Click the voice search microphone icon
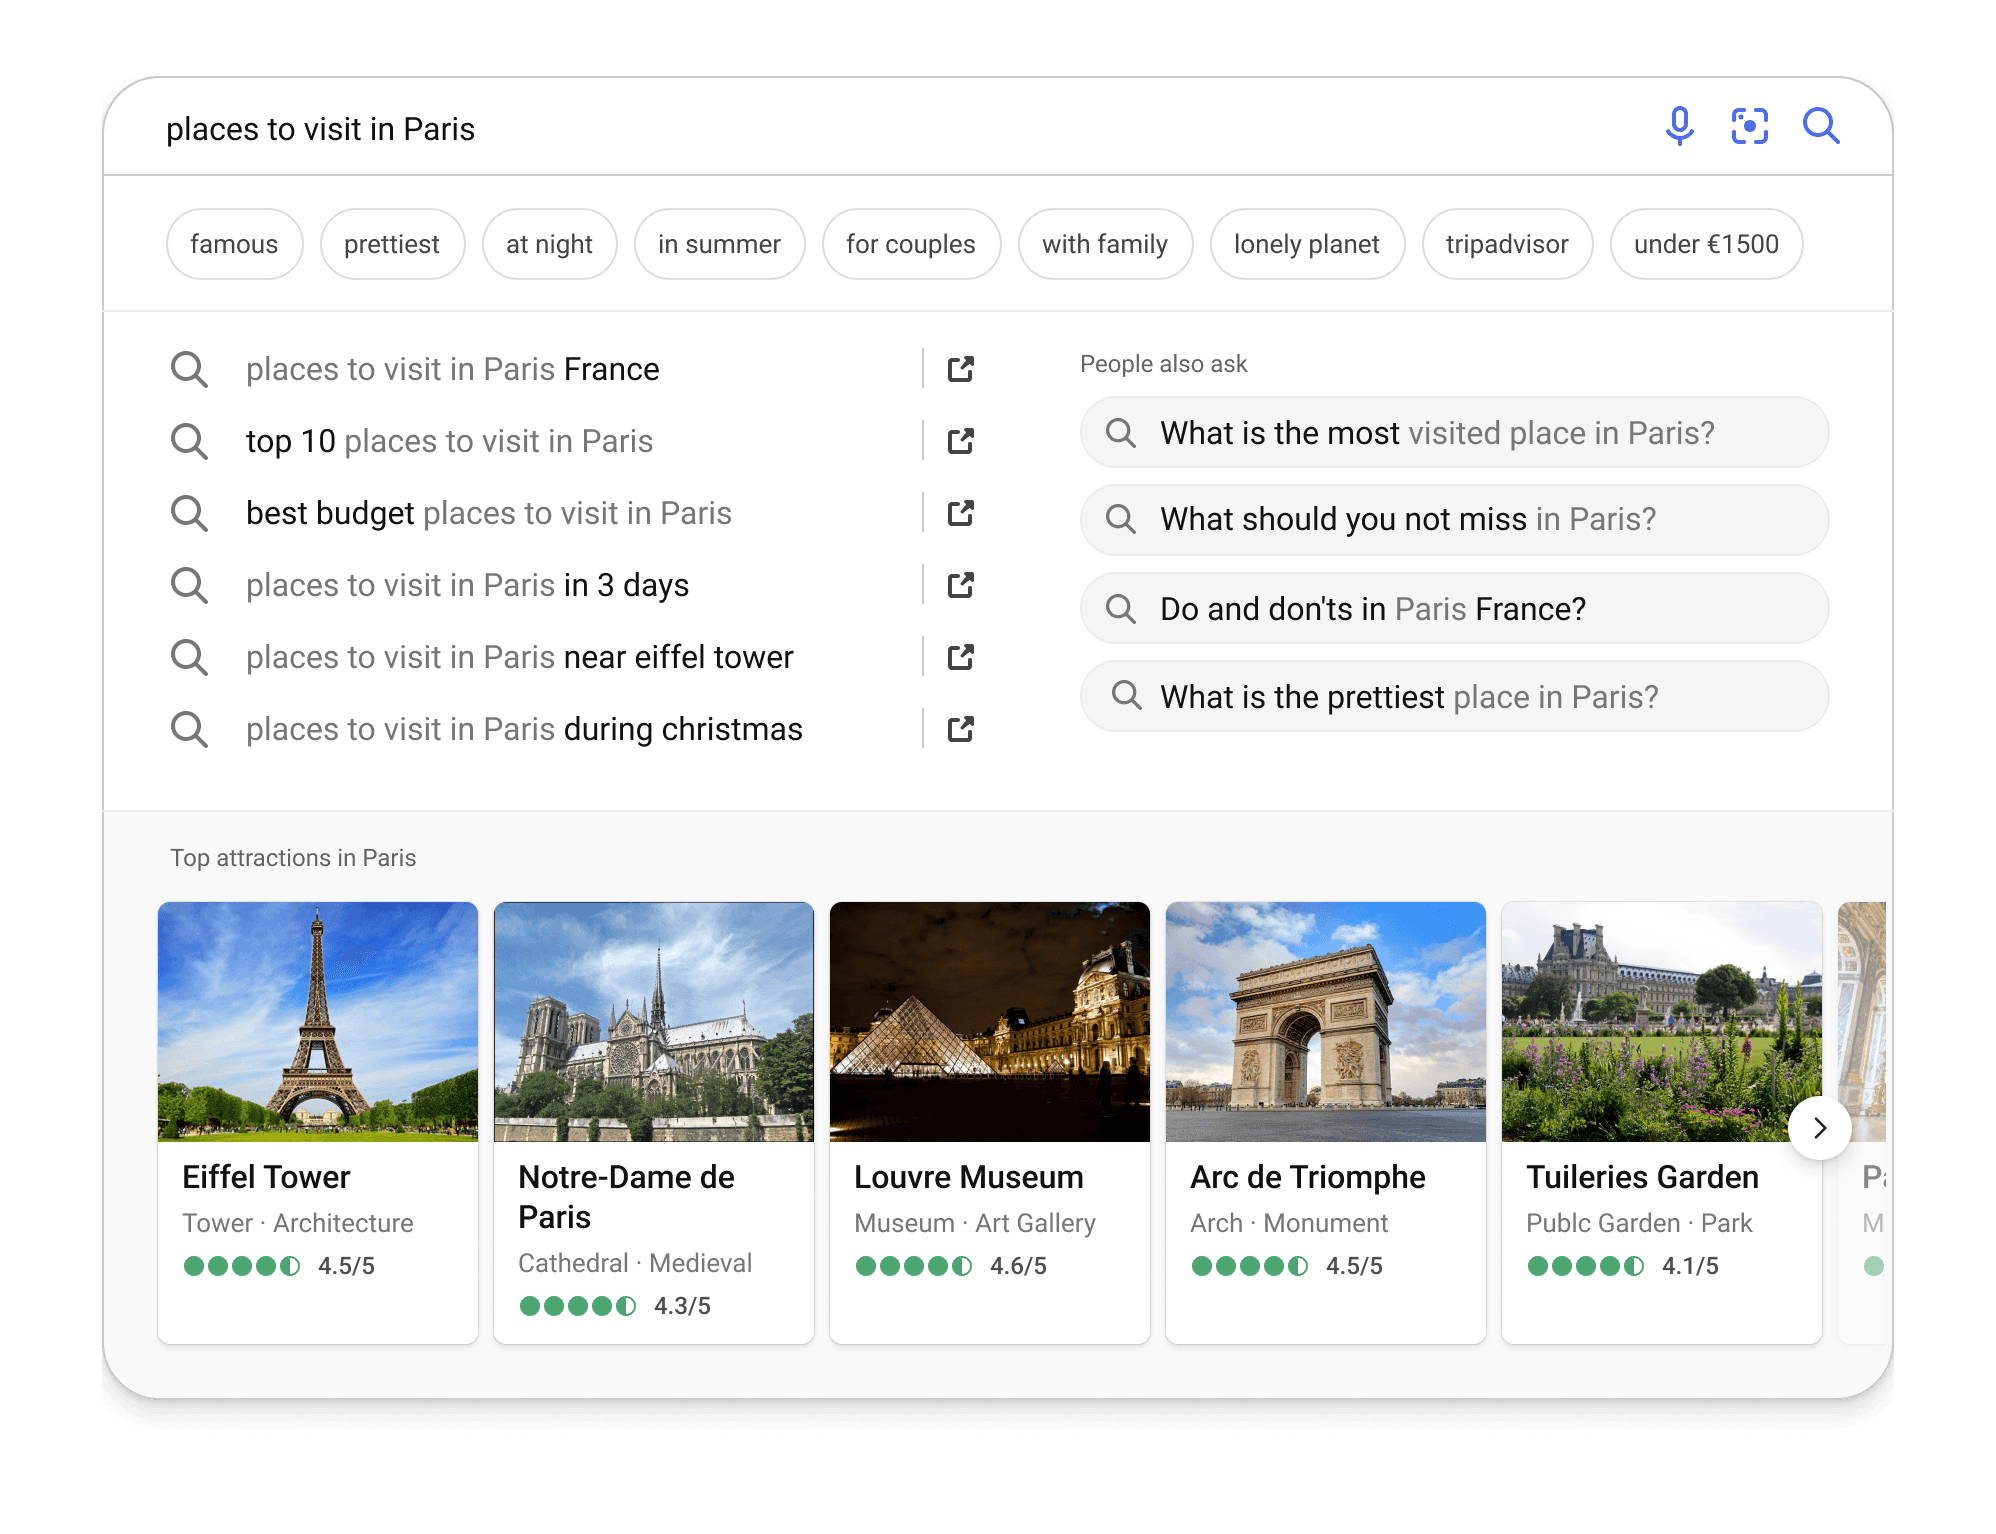1996x1534 pixels. click(x=1679, y=127)
